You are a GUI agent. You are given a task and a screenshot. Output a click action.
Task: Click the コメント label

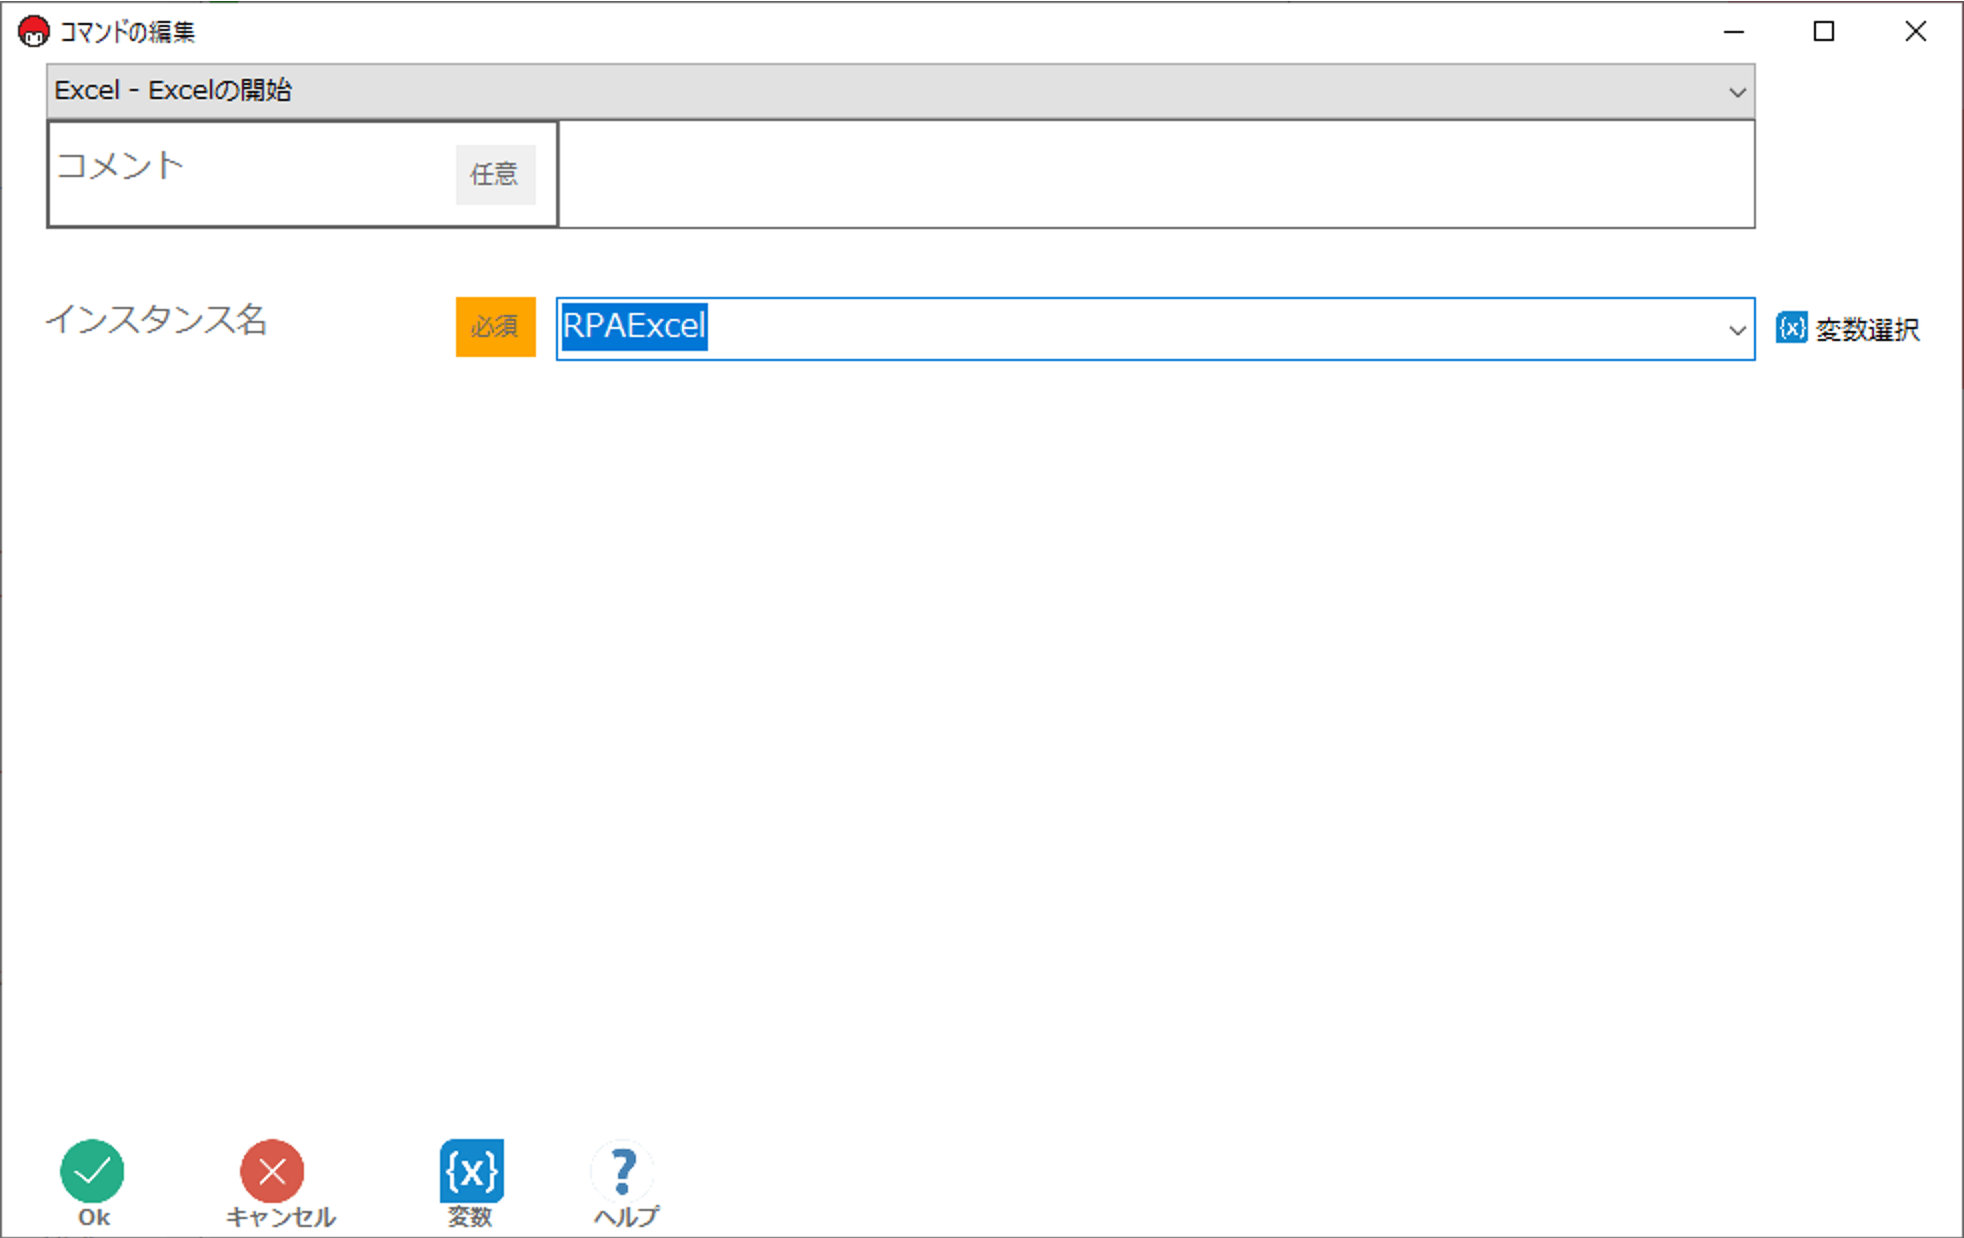click(121, 166)
